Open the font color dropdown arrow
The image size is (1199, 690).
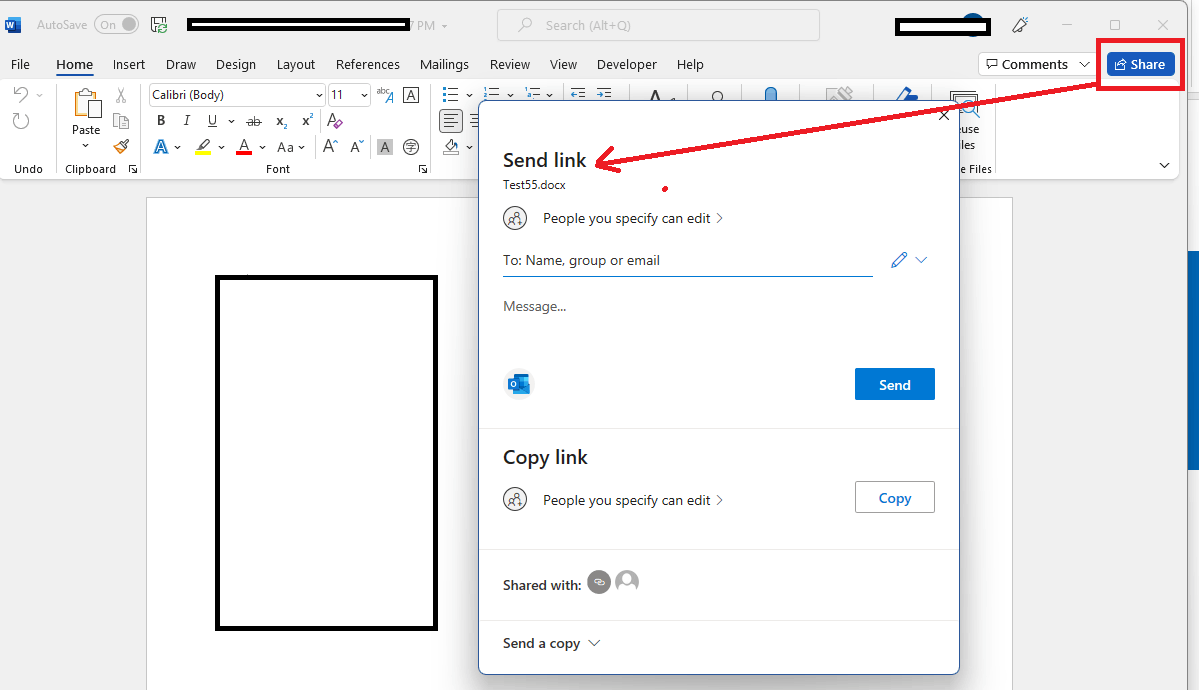[x=262, y=147]
